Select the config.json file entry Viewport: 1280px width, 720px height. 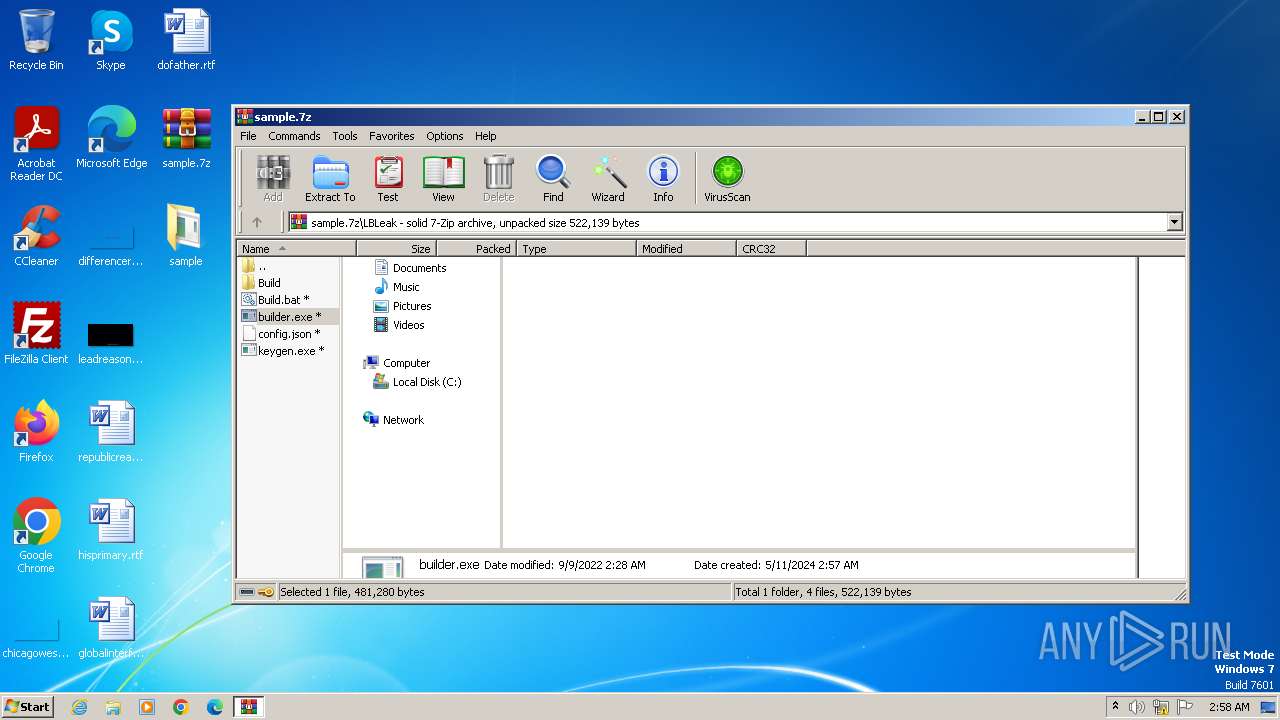point(281,334)
